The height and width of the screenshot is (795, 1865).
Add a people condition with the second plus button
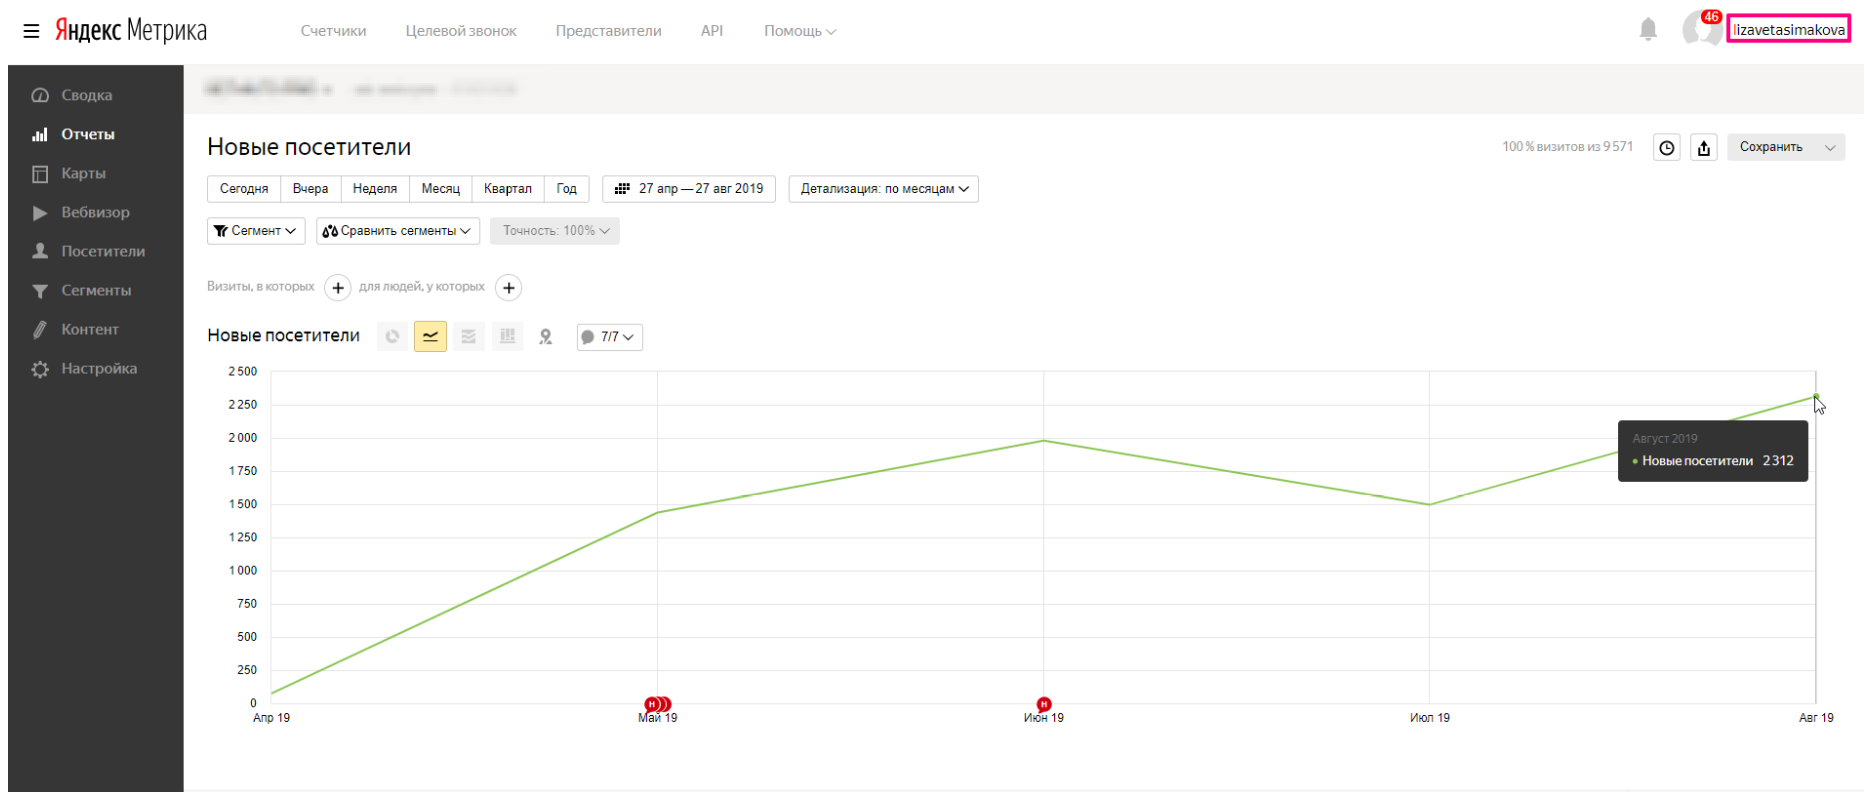509,288
